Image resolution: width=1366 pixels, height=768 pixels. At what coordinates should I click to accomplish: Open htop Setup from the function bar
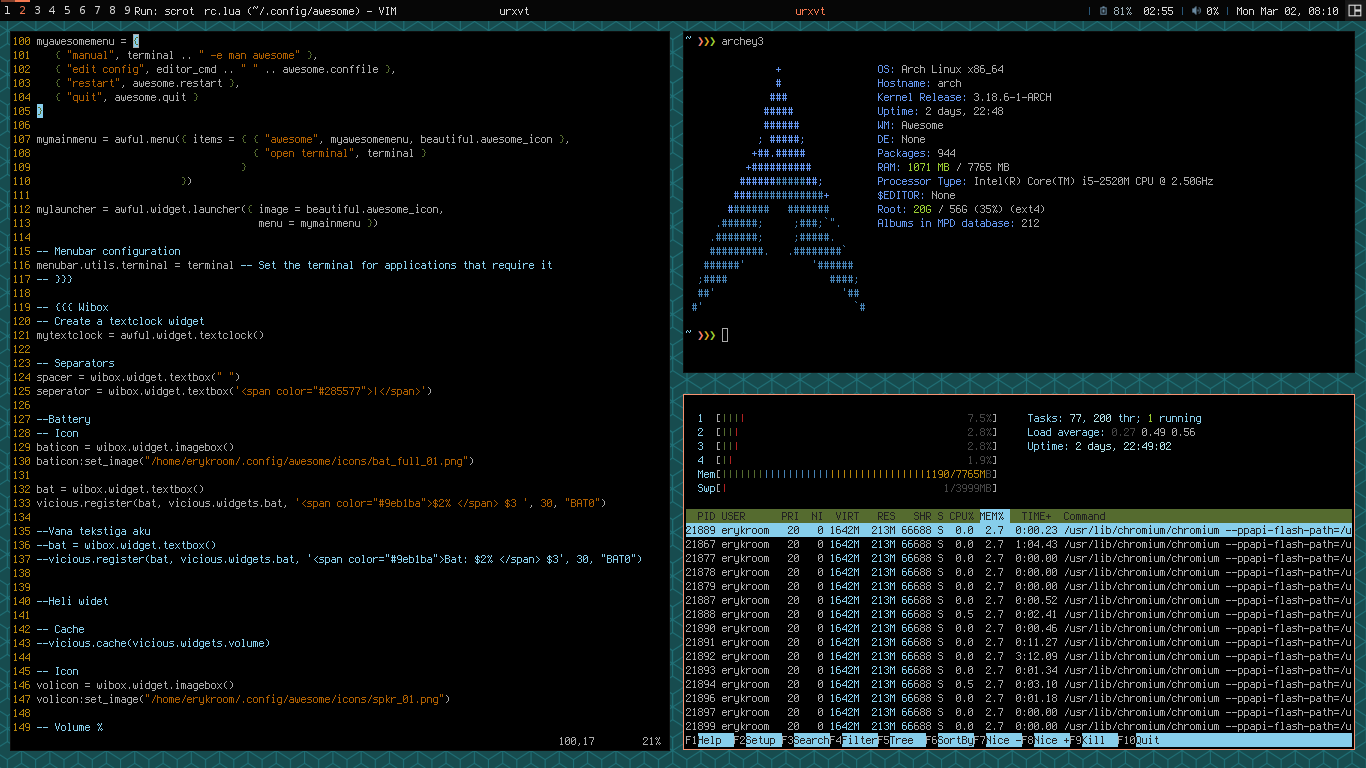(x=761, y=740)
